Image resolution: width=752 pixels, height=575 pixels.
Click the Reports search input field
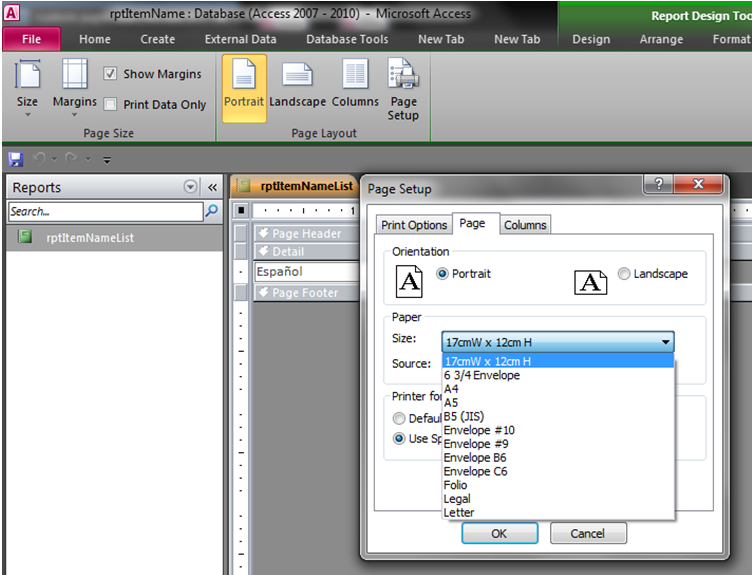click(x=106, y=211)
